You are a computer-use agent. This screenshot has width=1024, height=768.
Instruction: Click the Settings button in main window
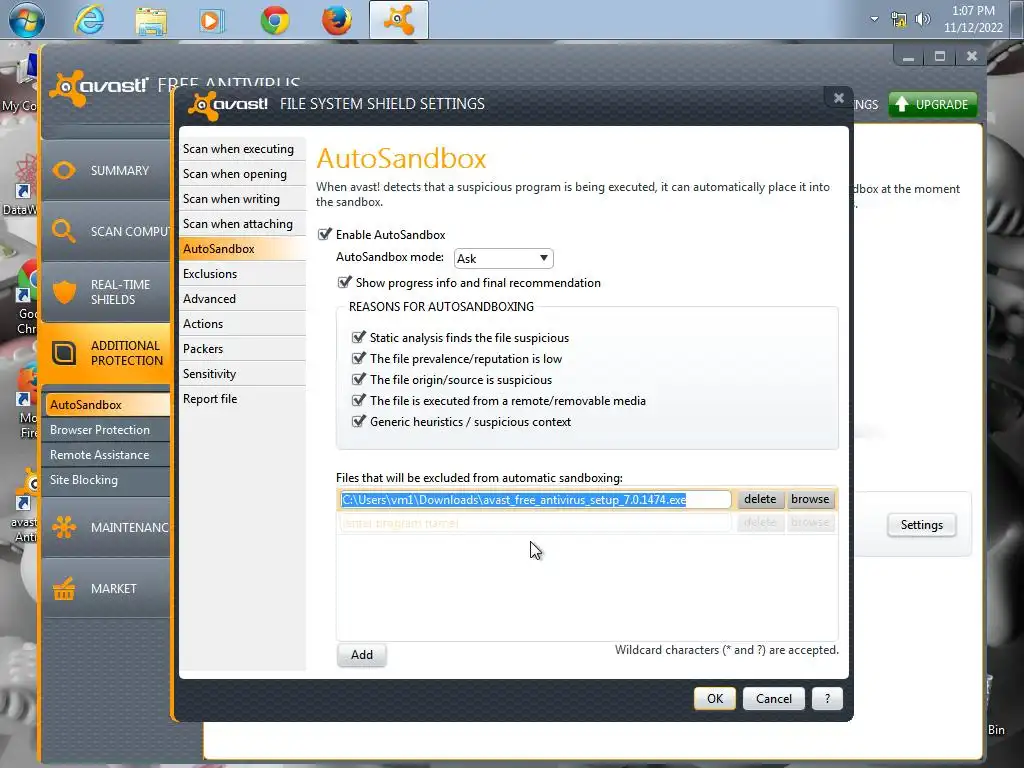[921, 525]
